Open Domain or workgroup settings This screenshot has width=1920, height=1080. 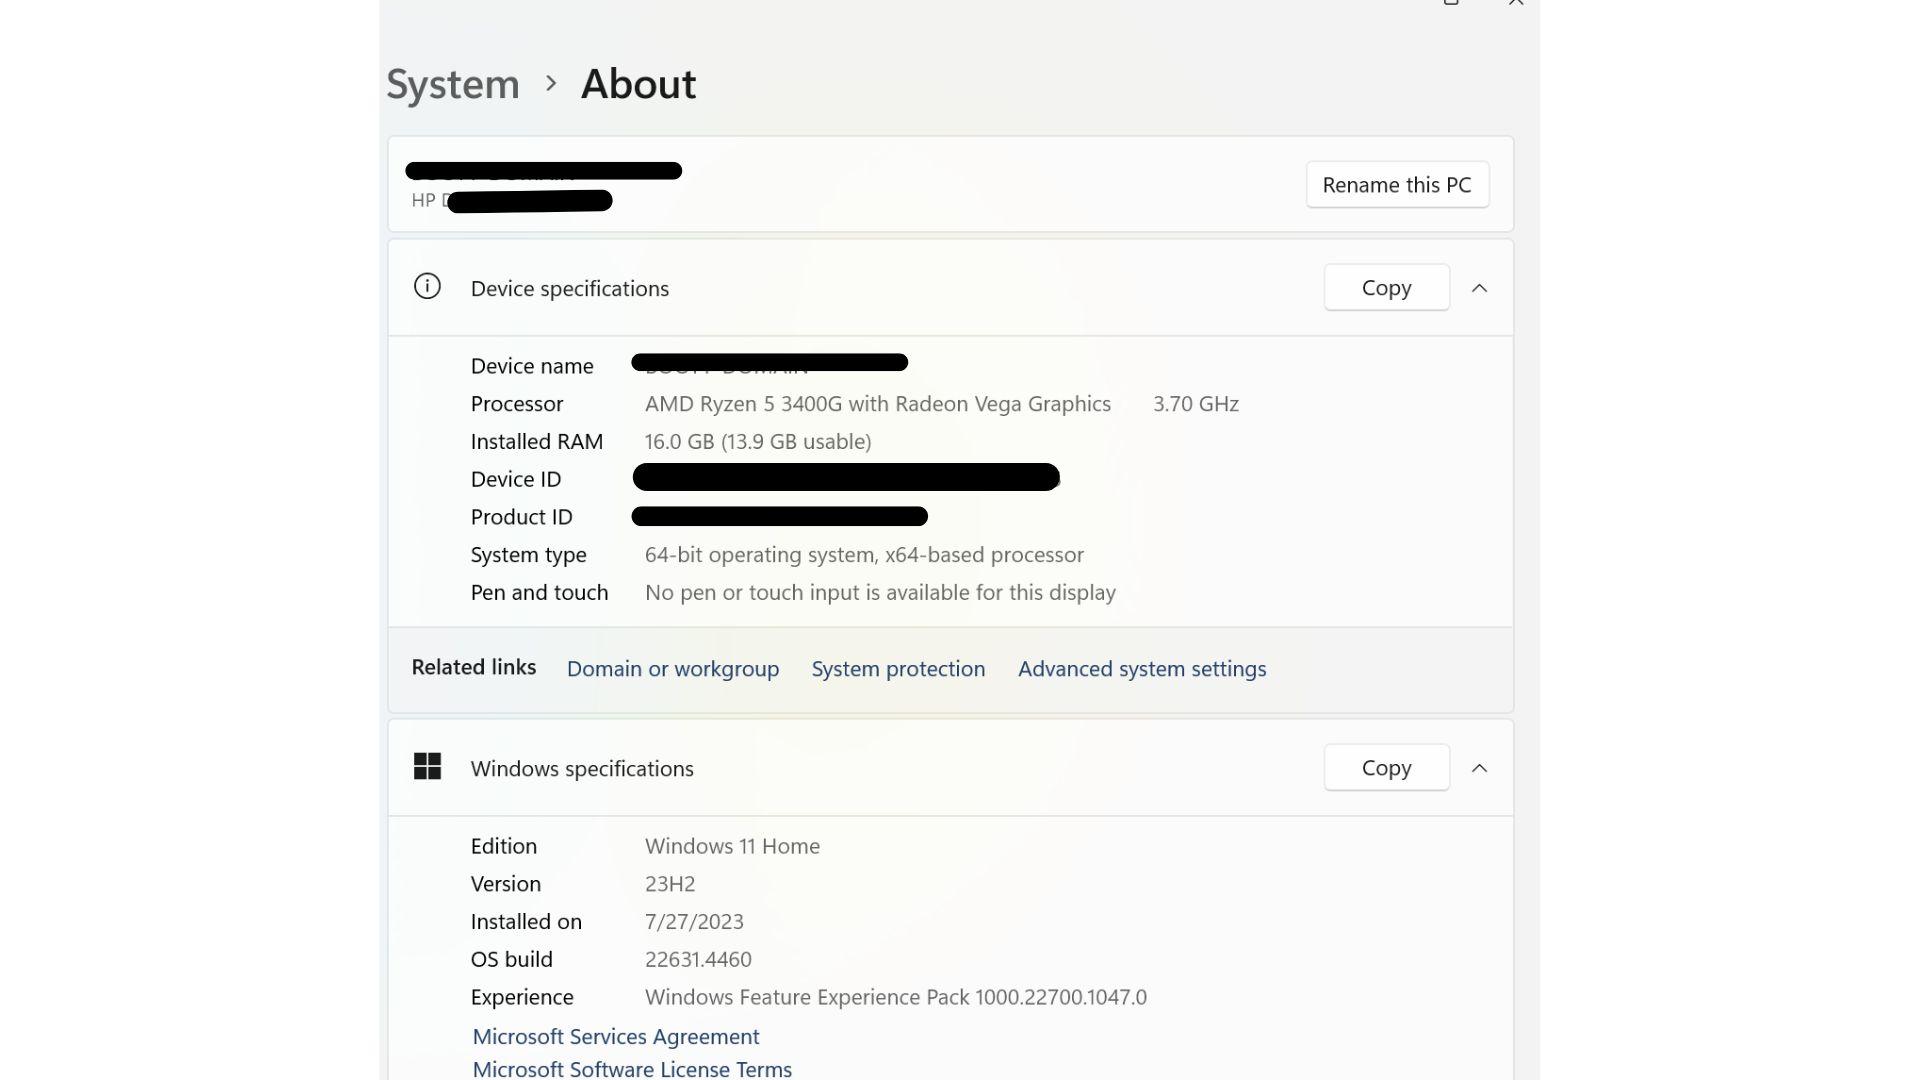(672, 668)
